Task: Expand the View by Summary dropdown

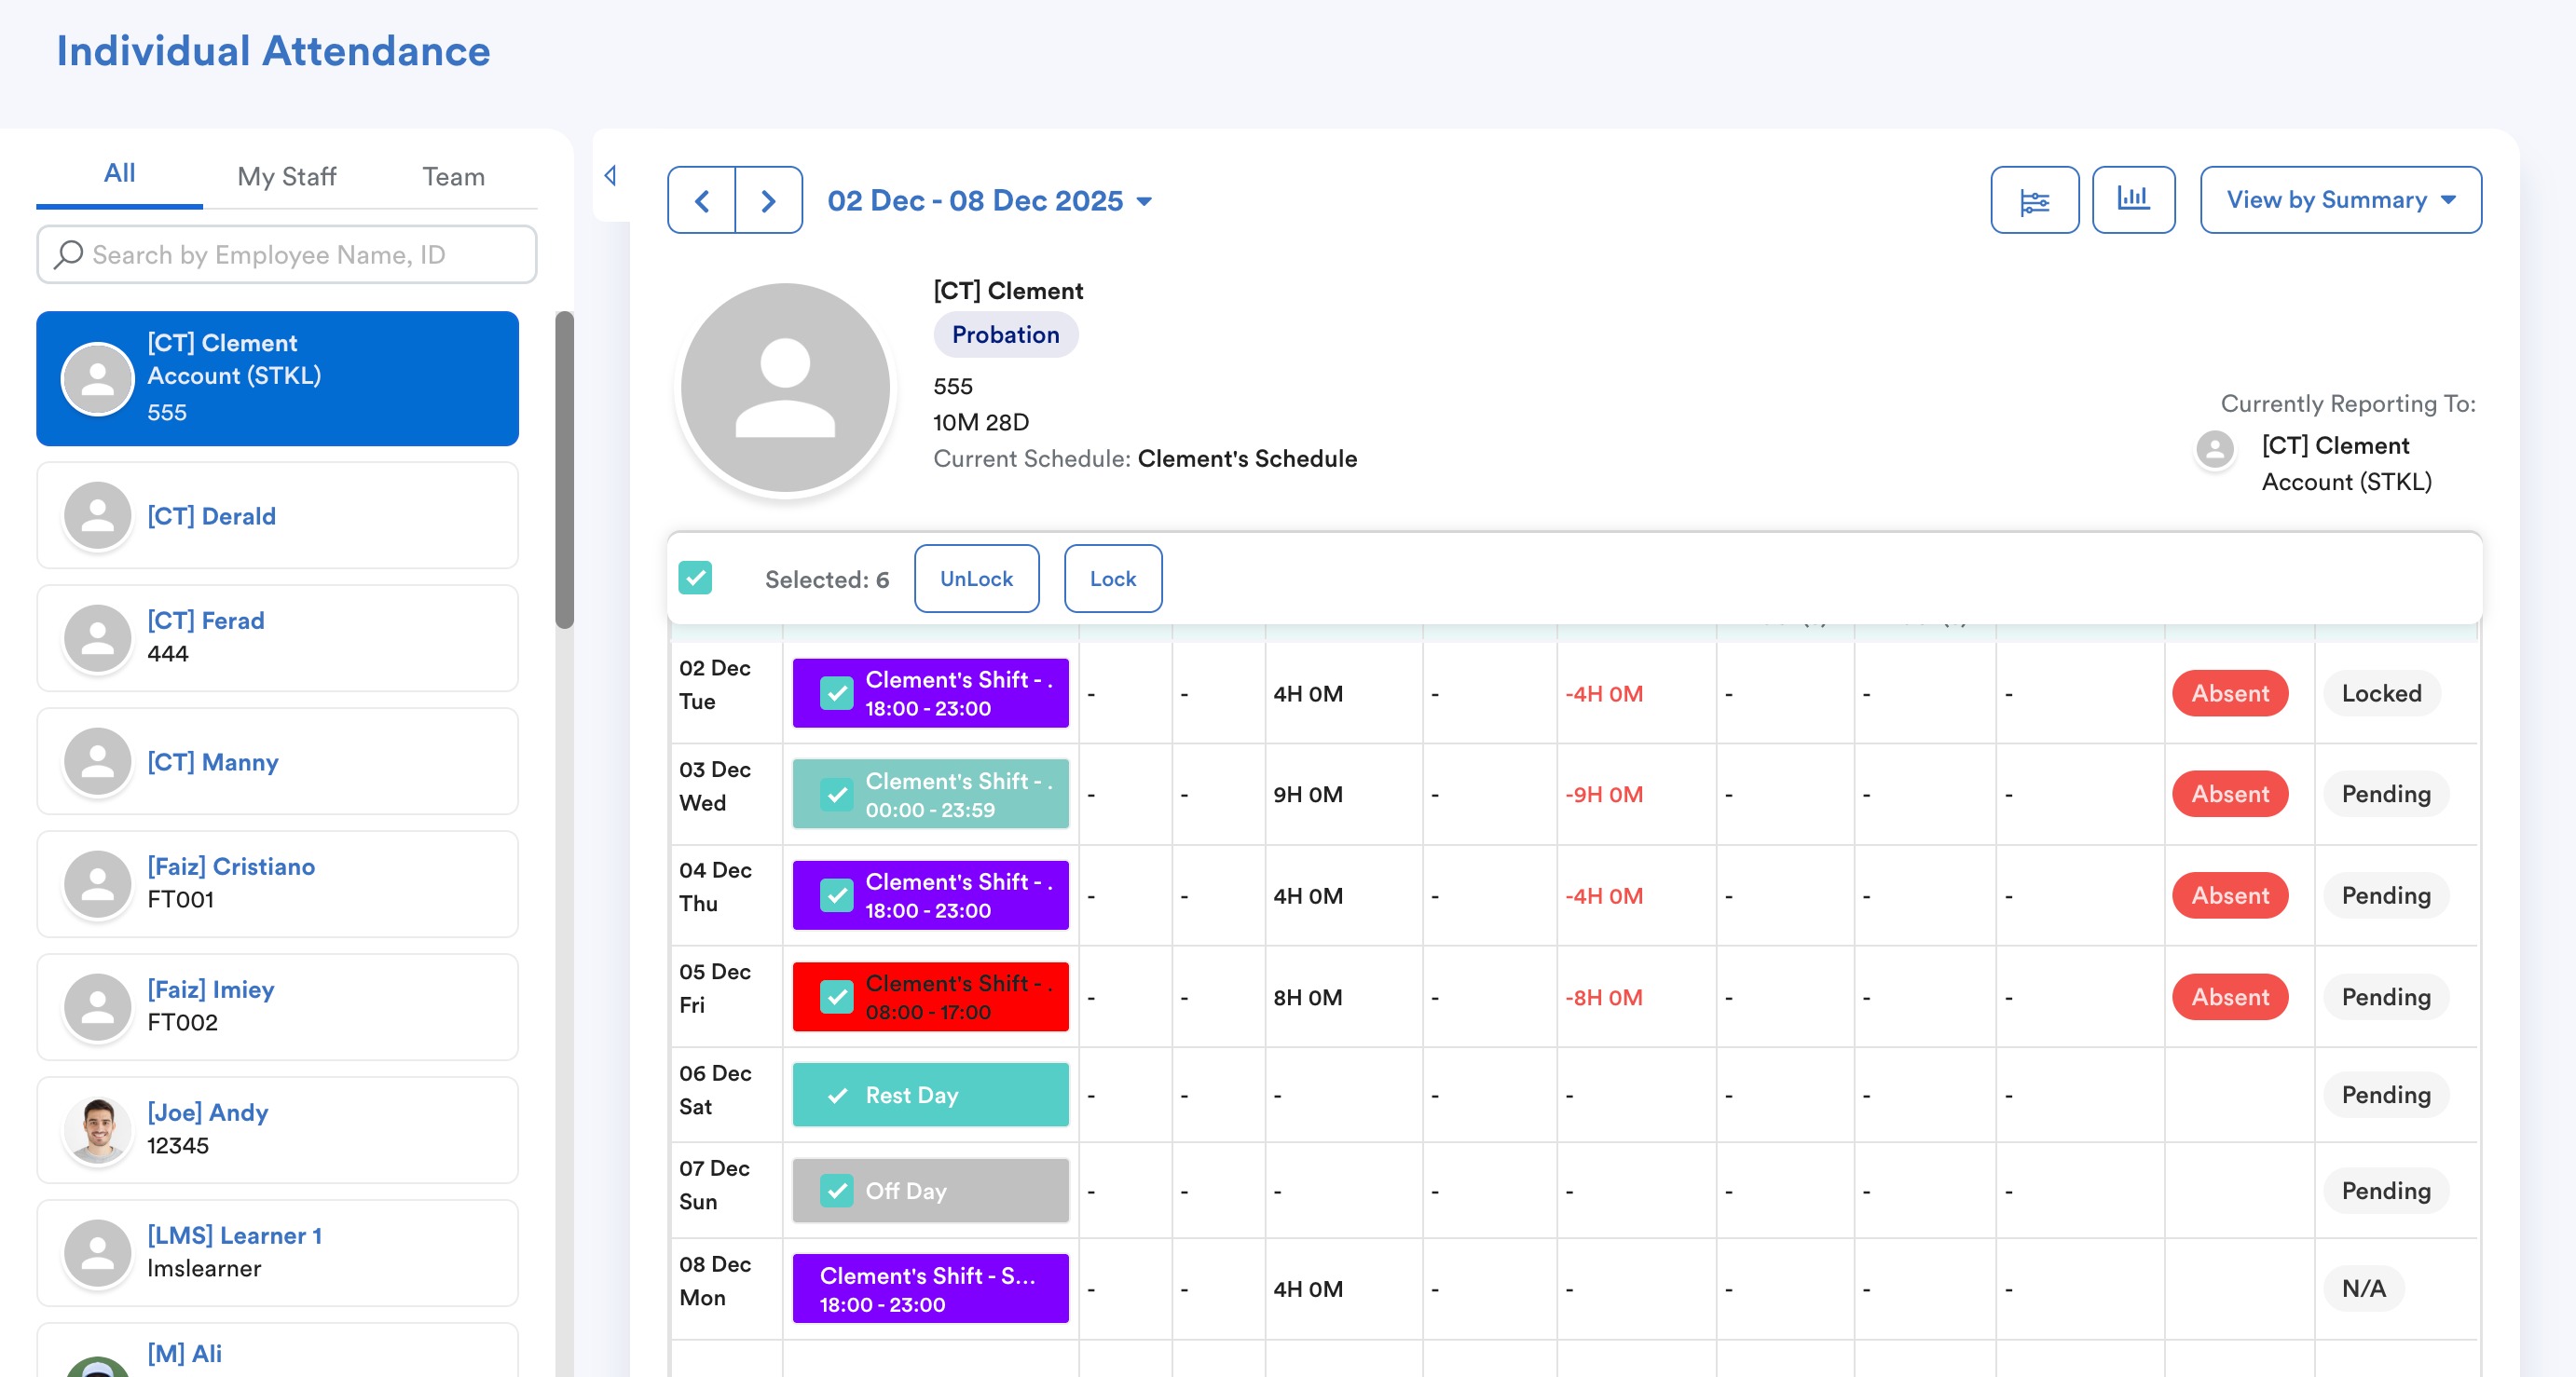Action: point(2339,200)
